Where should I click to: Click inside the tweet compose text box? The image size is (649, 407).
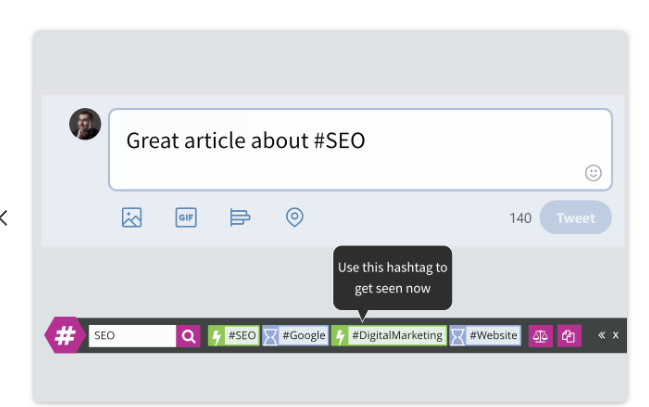click(x=360, y=148)
